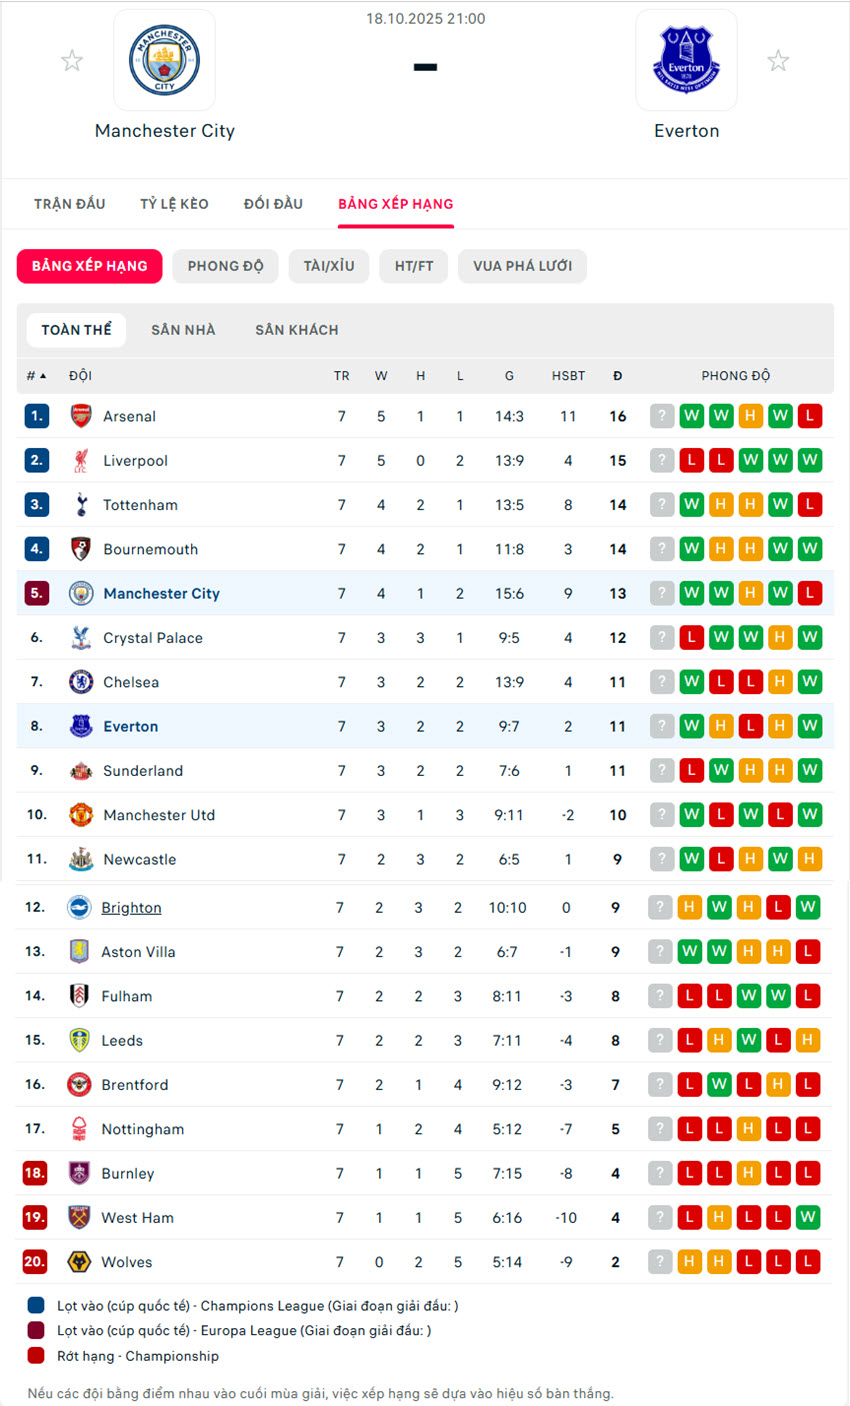Screen dimensions: 850x1406
Task: Favorite Manchester City with the star
Action: coord(72,61)
